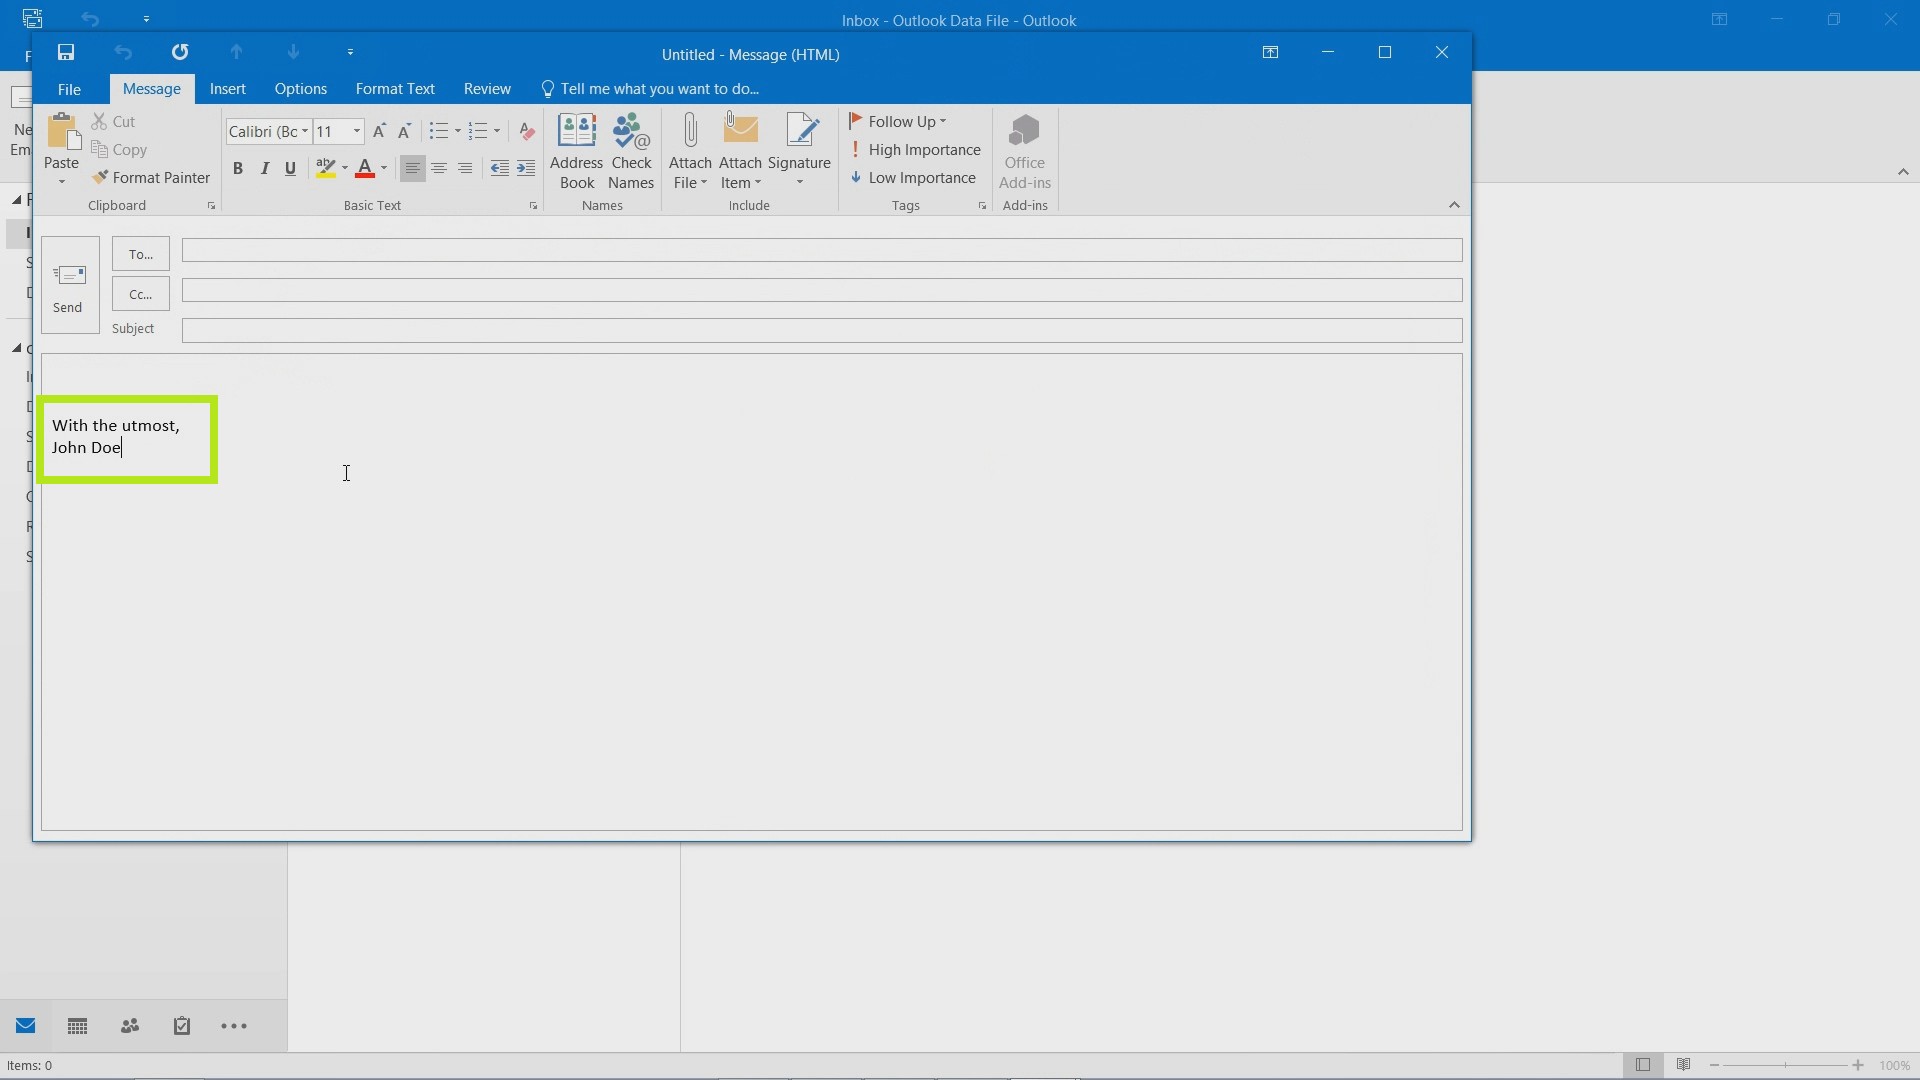
Task: Click Check Names button
Action: pos(630,148)
